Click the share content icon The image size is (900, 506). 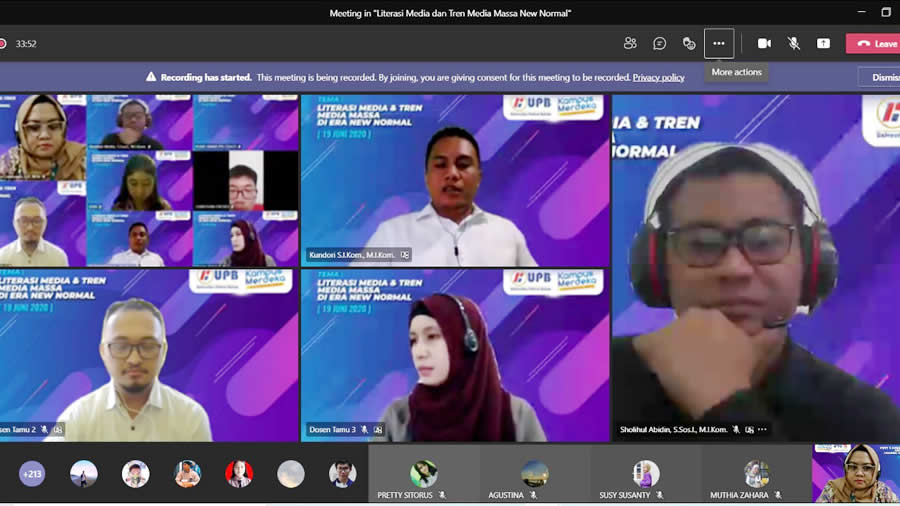(823, 43)
